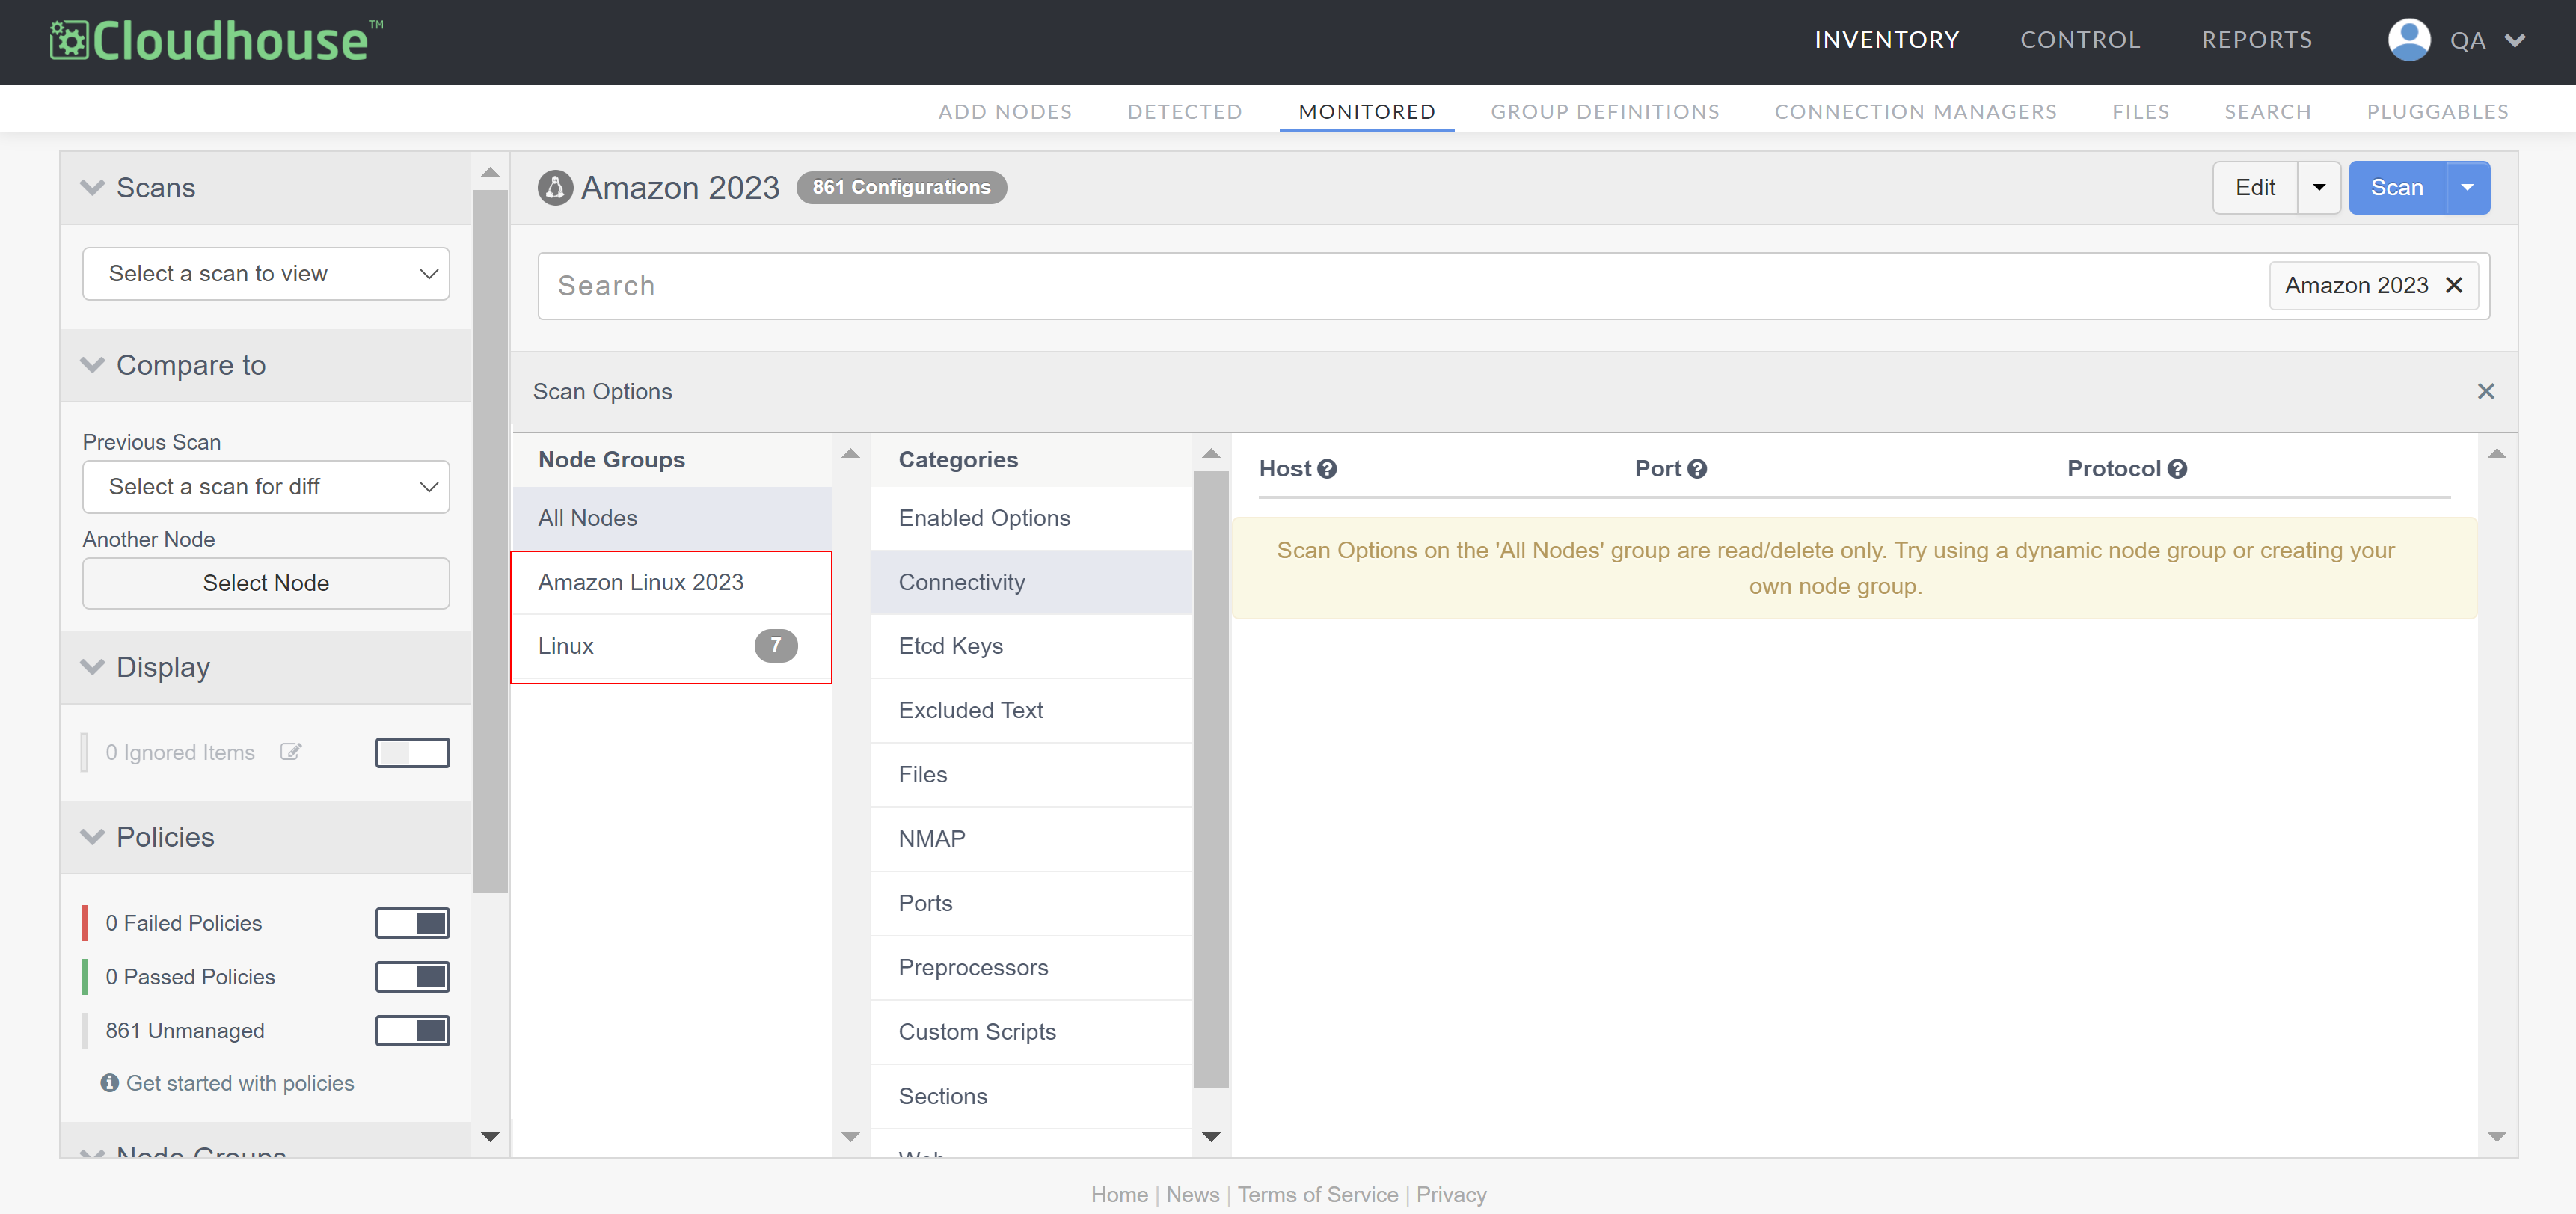
Task: Click the Linux penguin node icon
Action: pos(555,187)
